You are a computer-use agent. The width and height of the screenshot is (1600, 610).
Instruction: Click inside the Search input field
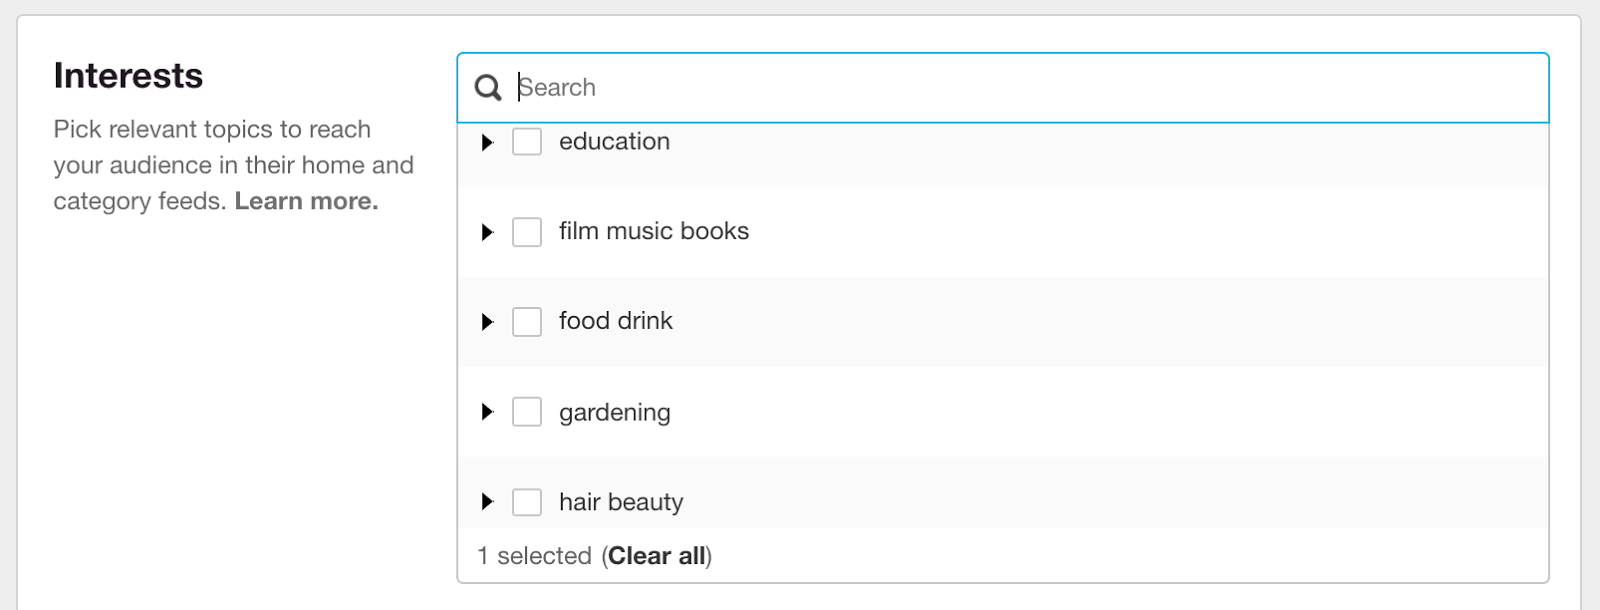coord(900,88)
